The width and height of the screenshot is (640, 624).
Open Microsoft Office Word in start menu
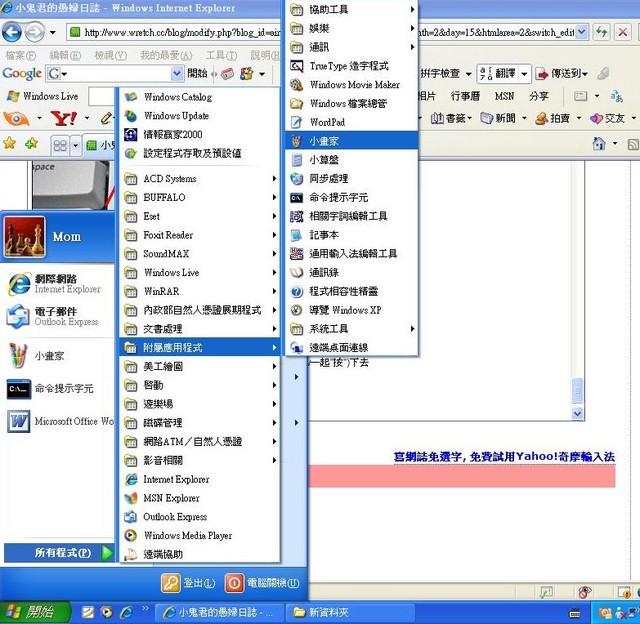tap(59, 421)
